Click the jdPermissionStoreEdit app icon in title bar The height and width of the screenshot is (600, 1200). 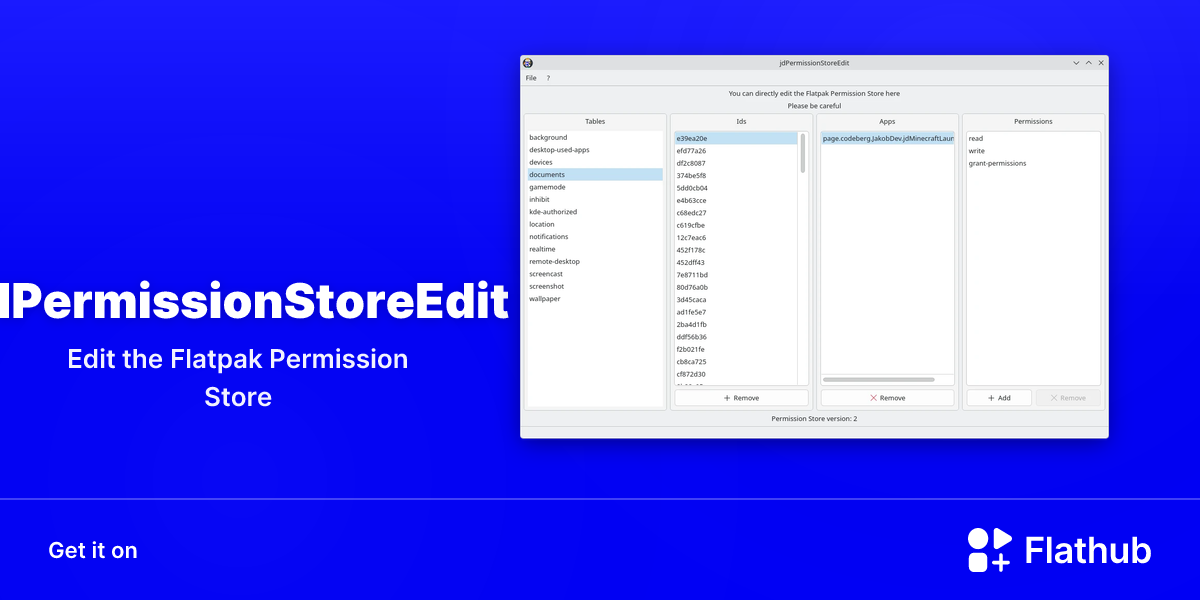click(x=528, y=63)
